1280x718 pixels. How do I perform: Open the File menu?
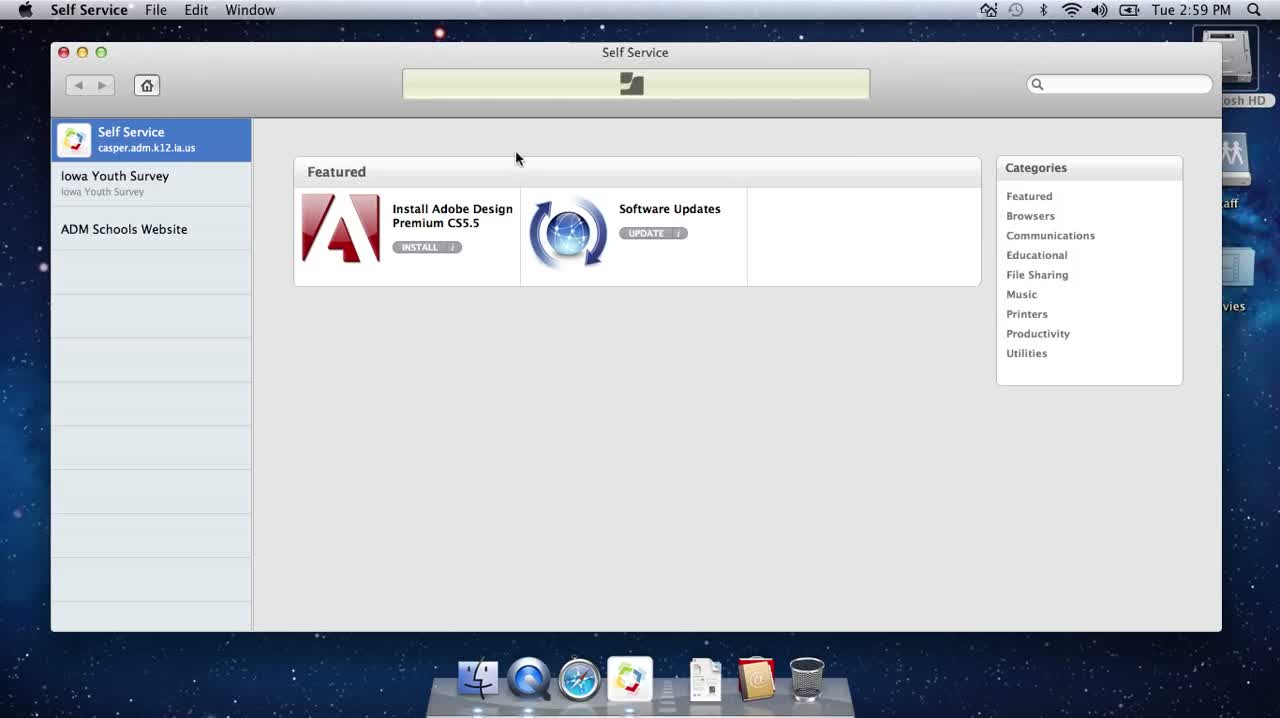click(155, 10)
